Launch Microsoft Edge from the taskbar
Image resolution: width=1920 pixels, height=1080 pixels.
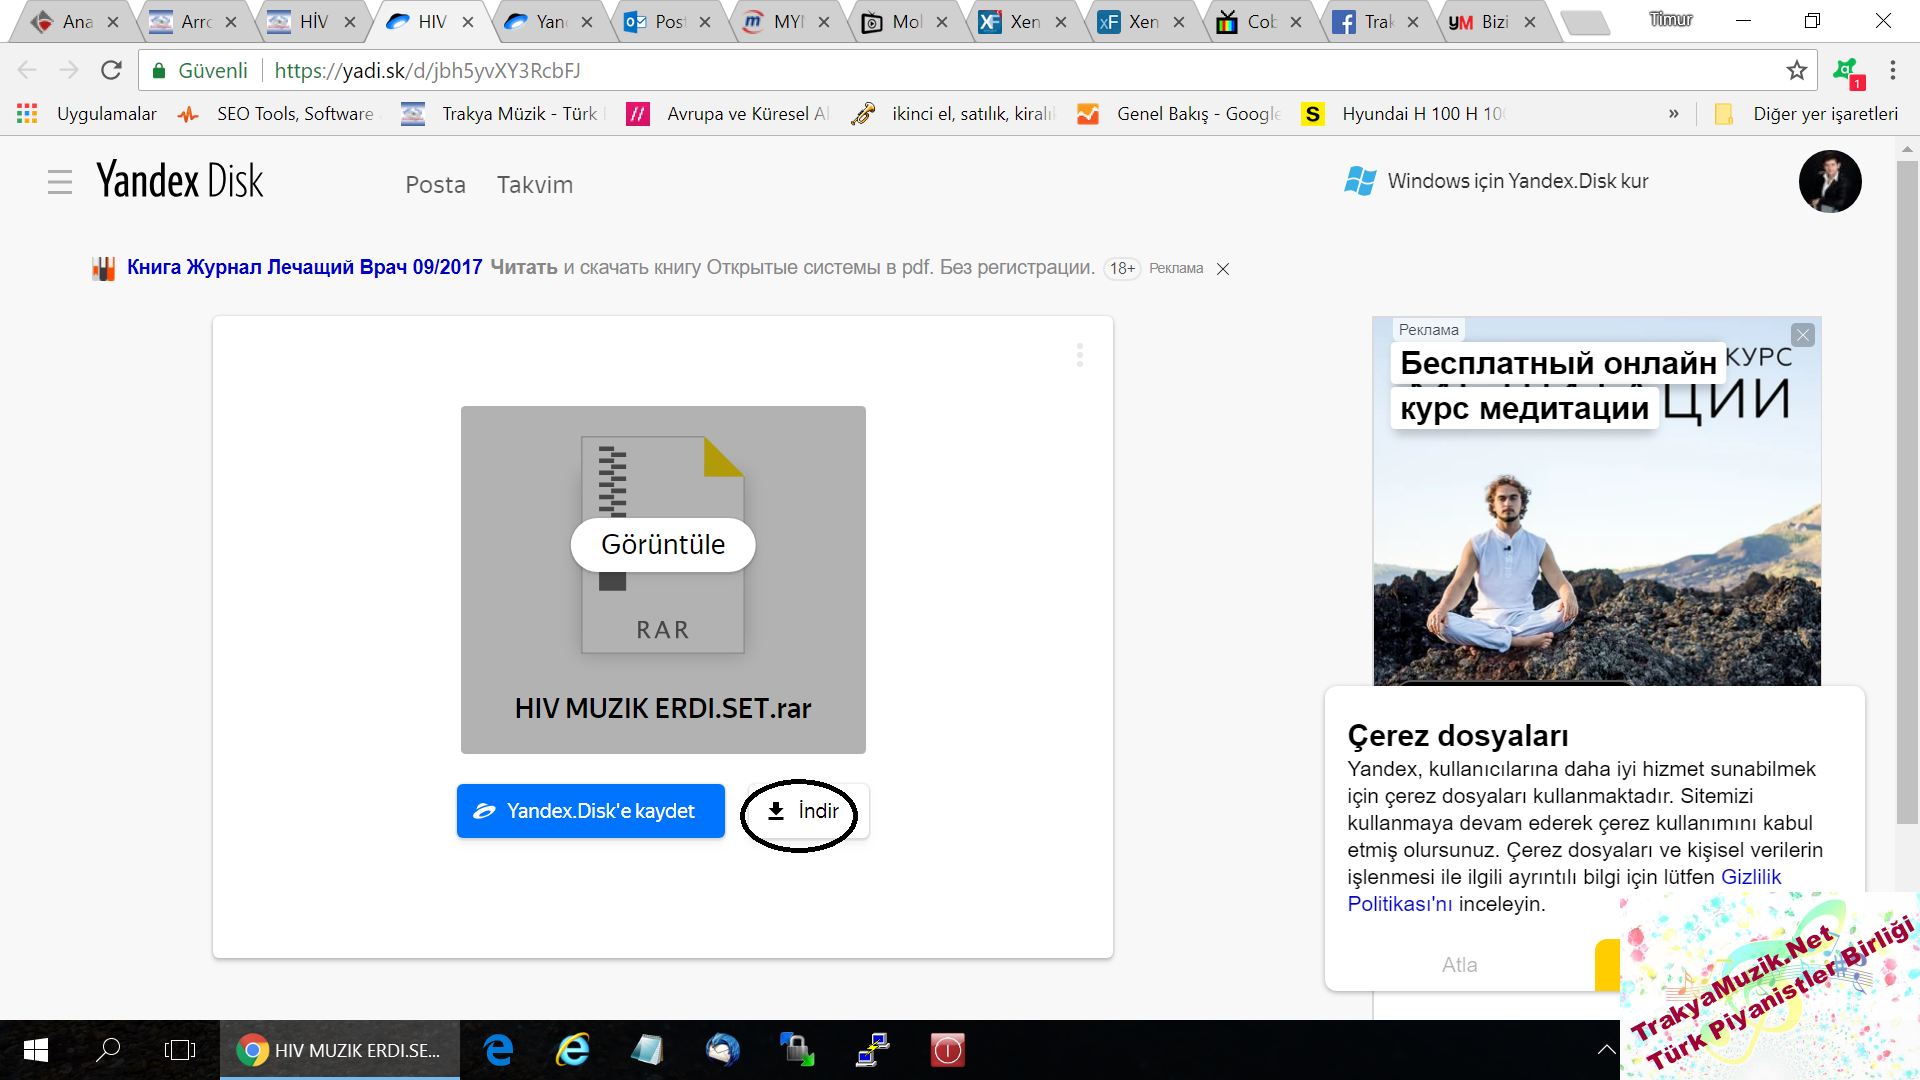[498, 1050]
